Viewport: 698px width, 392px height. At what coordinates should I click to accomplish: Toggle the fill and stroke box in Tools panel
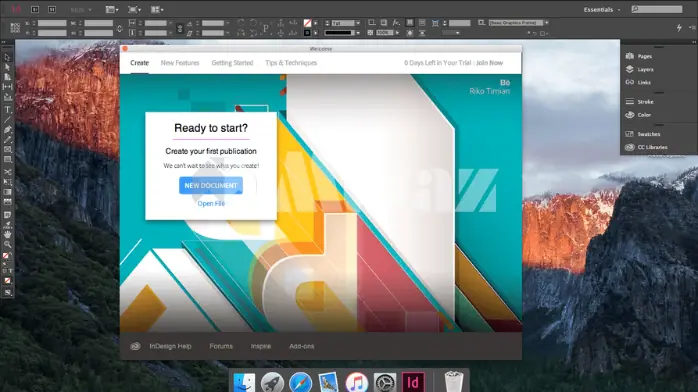pyautogui.click(x=6, y=256)
